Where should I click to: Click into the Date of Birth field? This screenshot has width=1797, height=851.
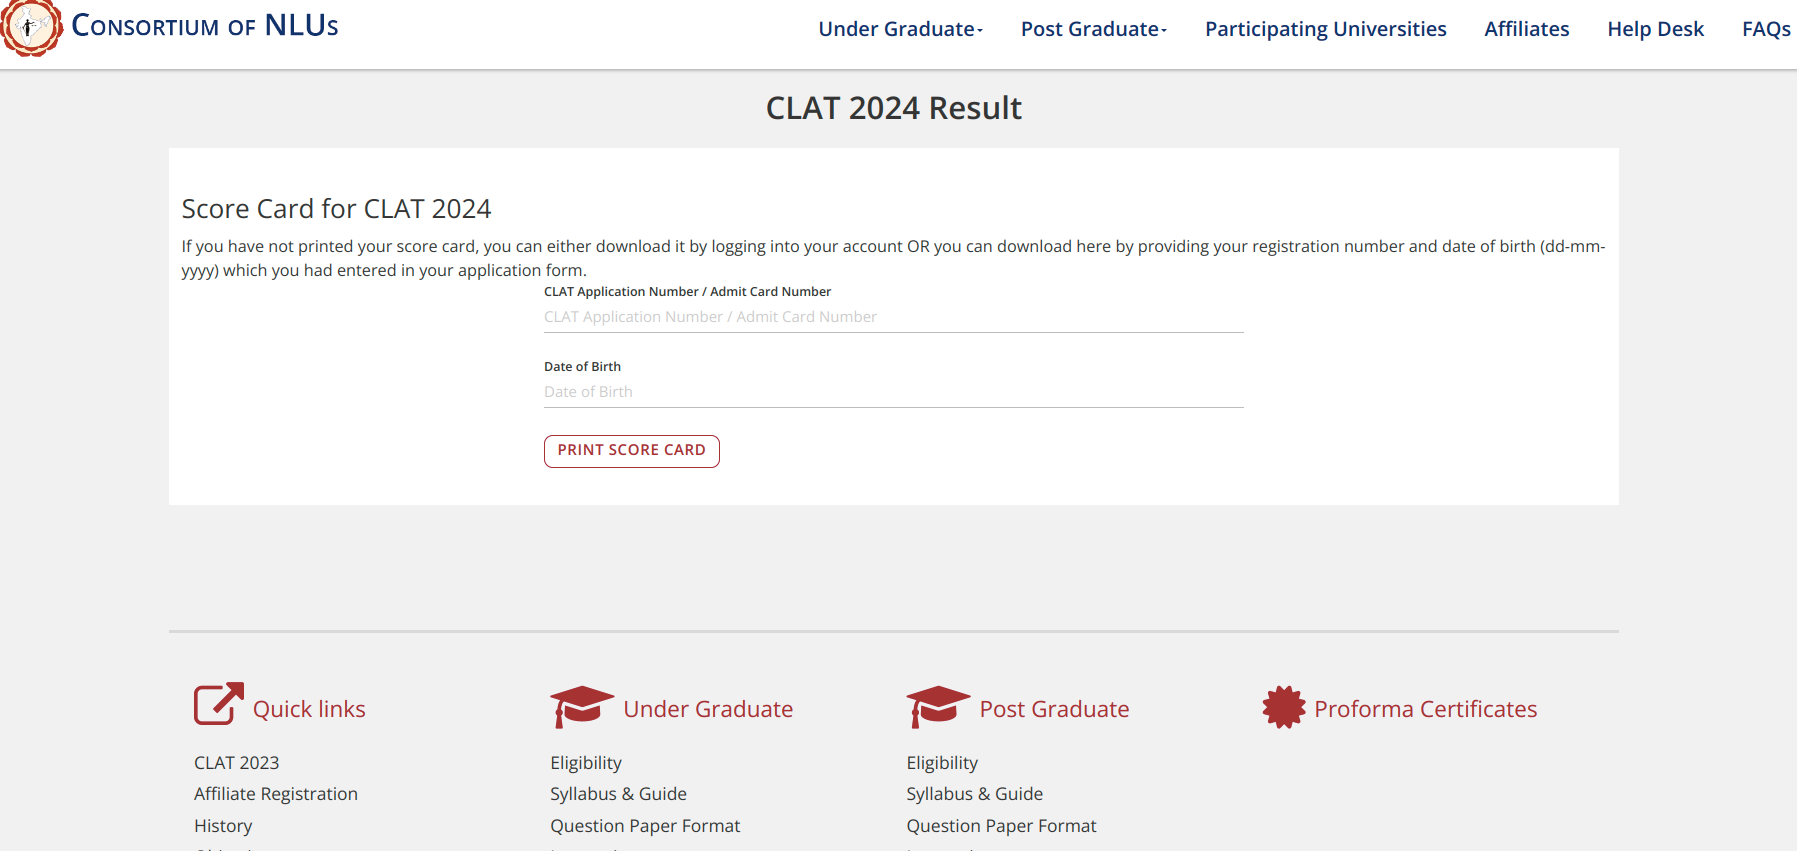(893, 392)
